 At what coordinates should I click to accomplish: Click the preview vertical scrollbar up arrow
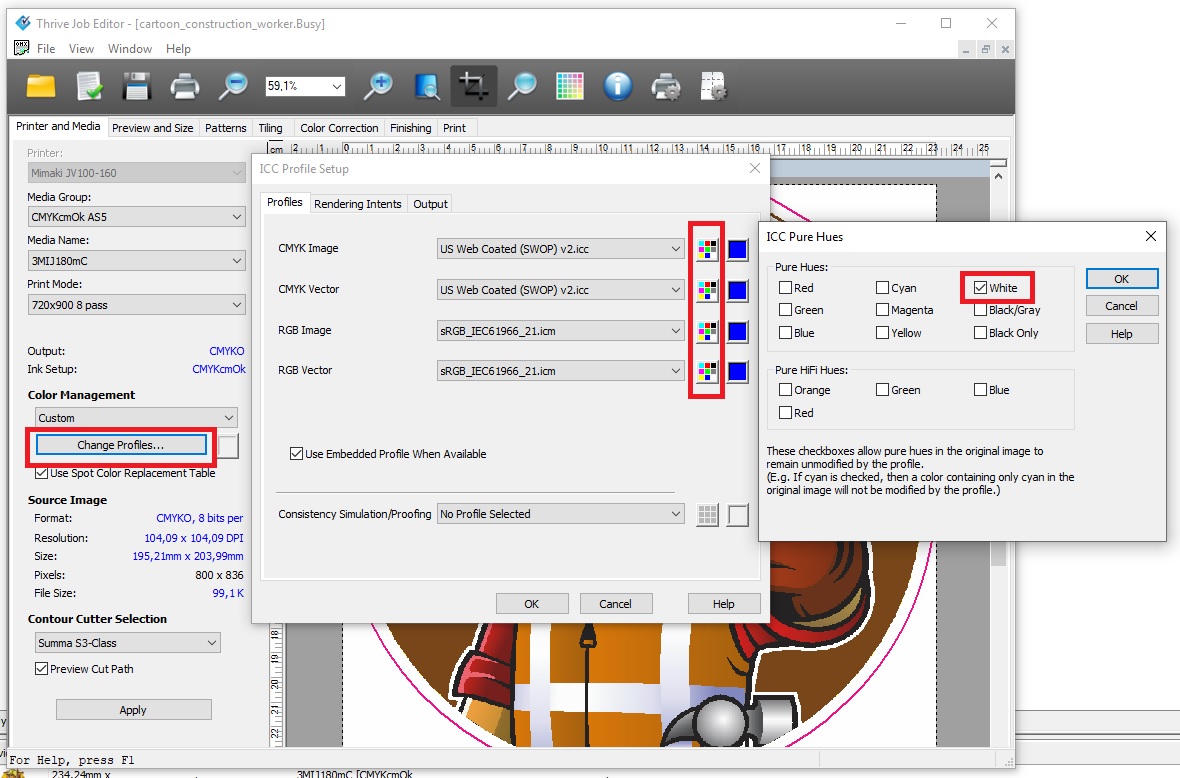[998, 176]
